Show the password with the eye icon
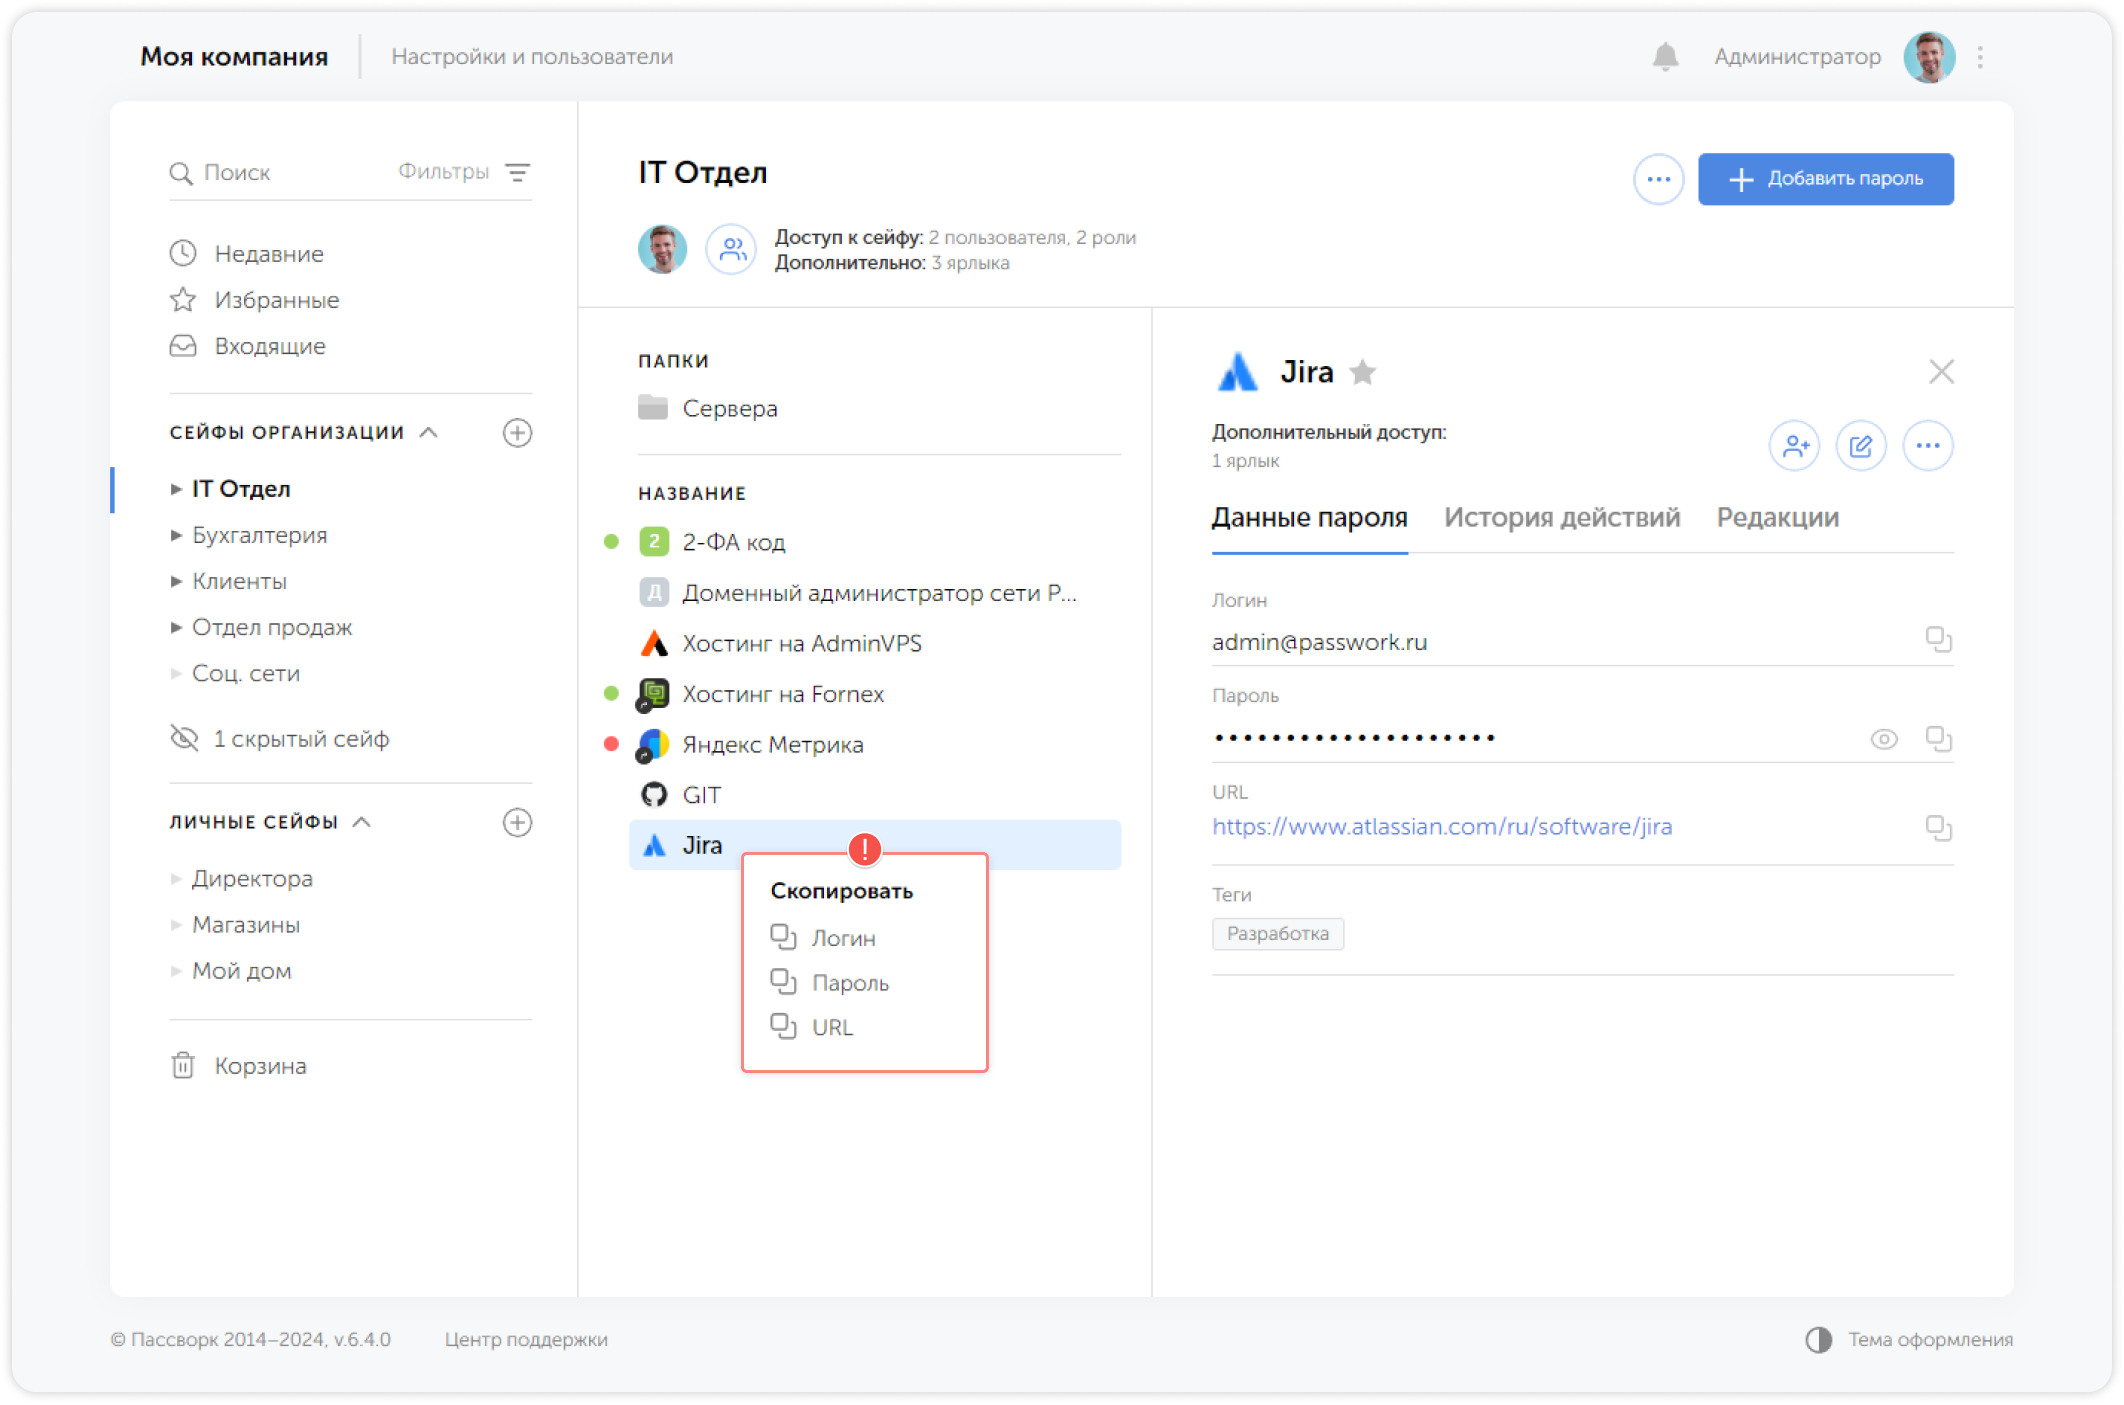Screen dimensions: 2124x1405 point(1884,739)
